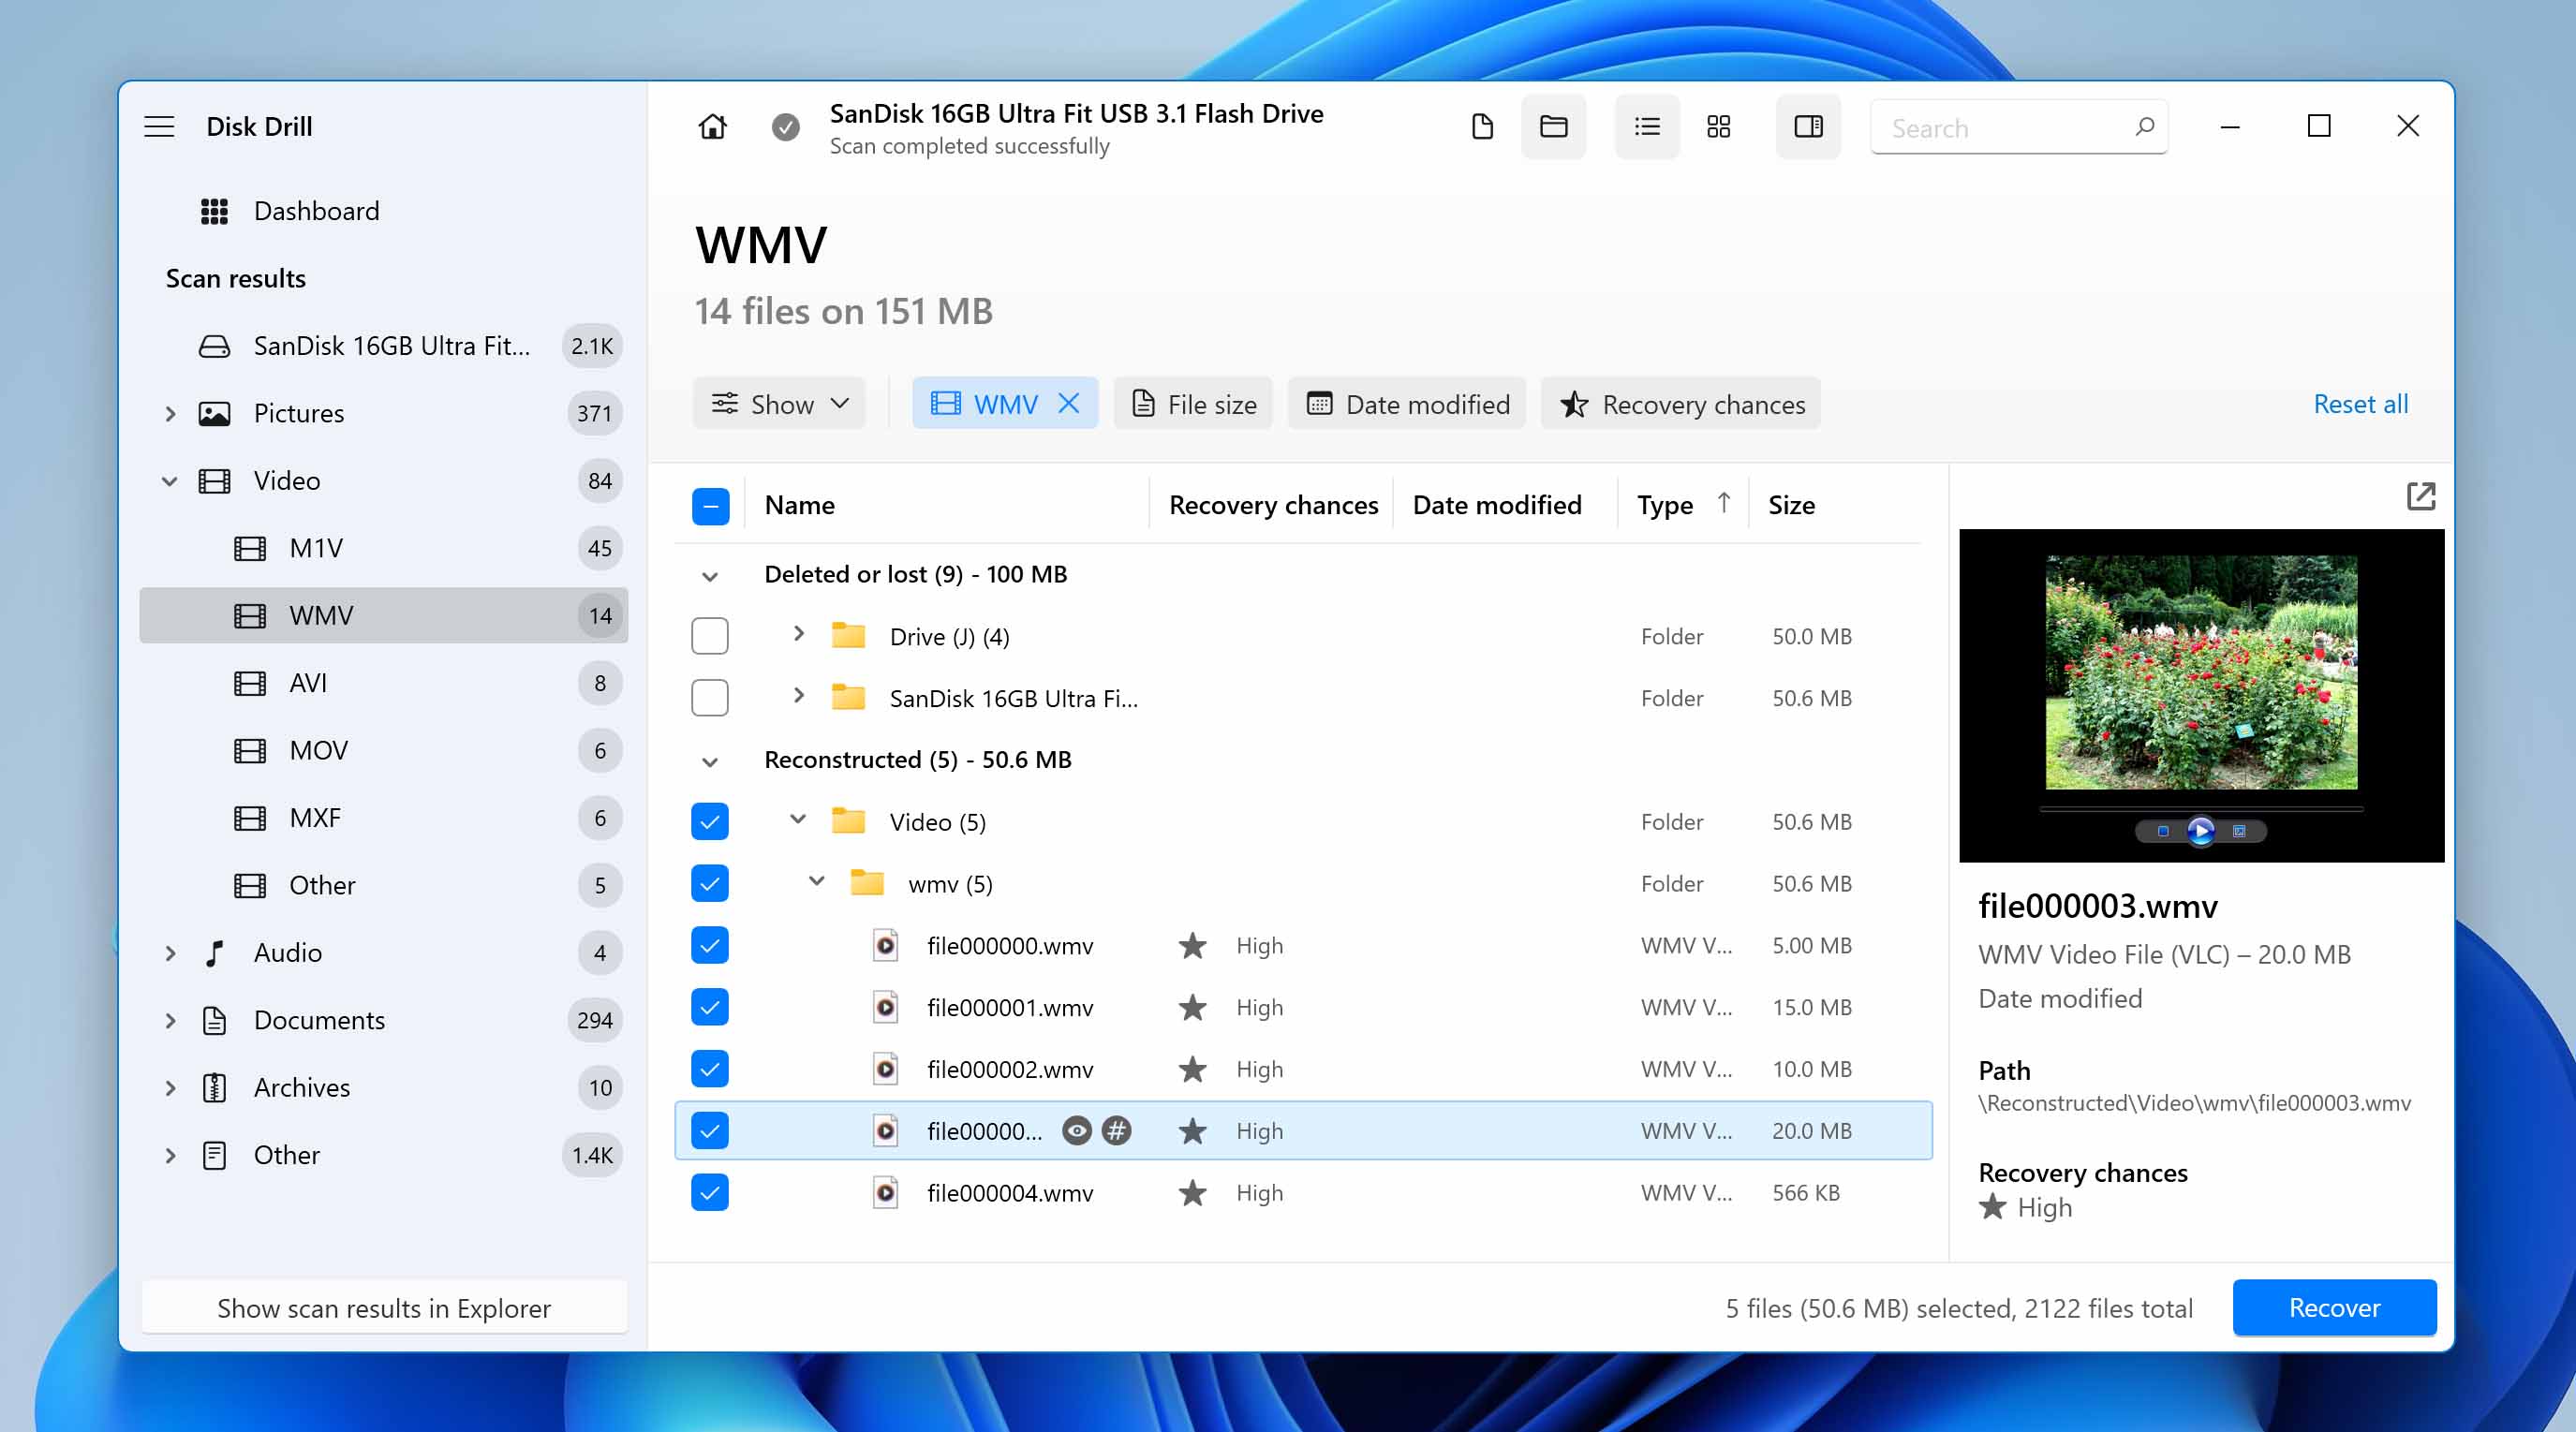The width and height of the screenshot is (2576, 1432).
Task: Open Date modified filter
Action: click(1407, 404)
